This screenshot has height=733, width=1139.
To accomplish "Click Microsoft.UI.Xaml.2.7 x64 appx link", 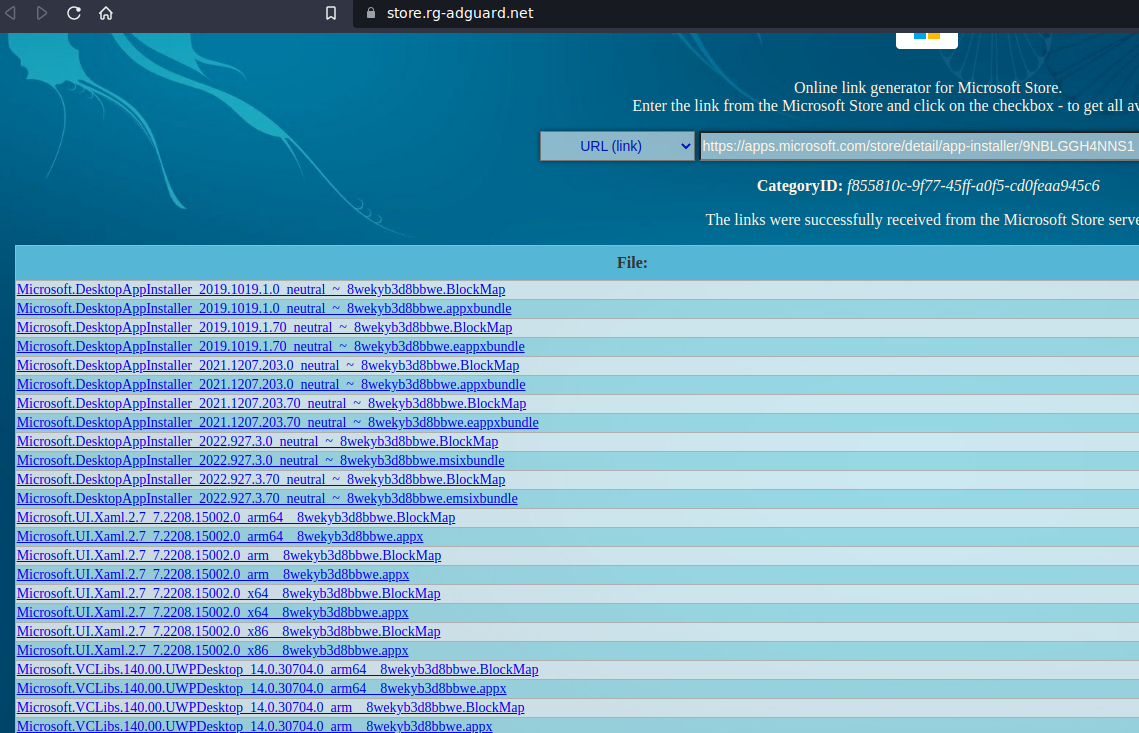I will pyautogui.click(x=212, y=612).
